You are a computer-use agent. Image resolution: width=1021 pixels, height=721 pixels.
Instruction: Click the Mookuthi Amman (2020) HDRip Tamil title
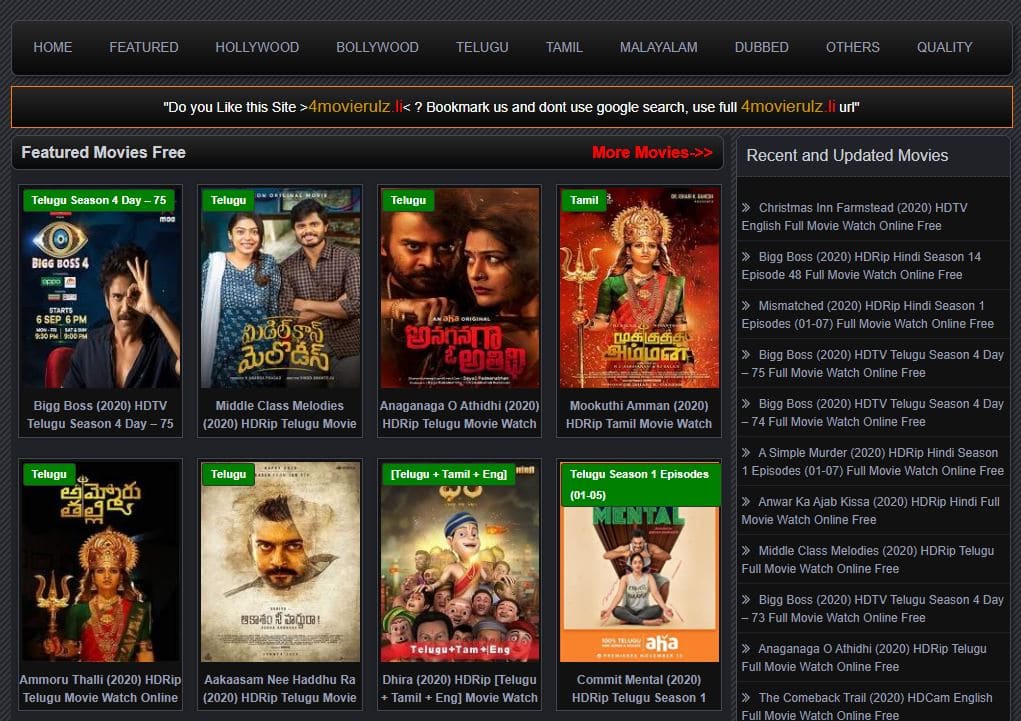point(639,414)
